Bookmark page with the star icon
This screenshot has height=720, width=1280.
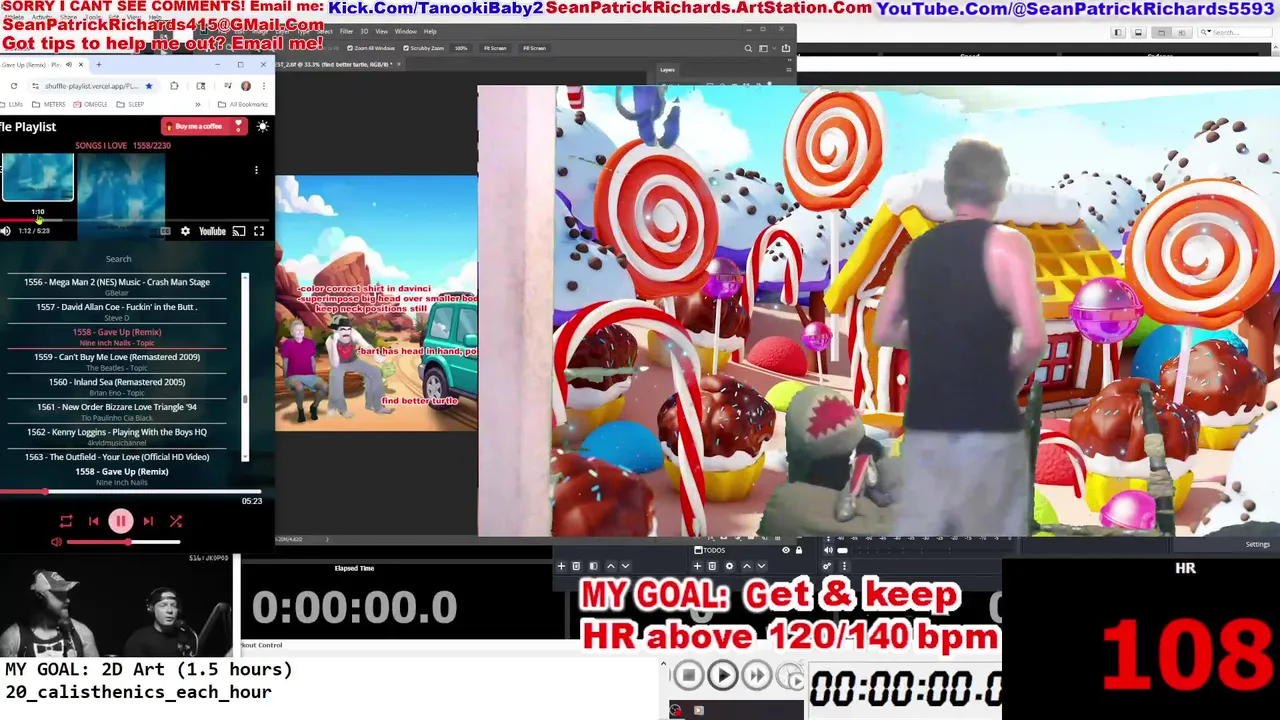point(149,86)
